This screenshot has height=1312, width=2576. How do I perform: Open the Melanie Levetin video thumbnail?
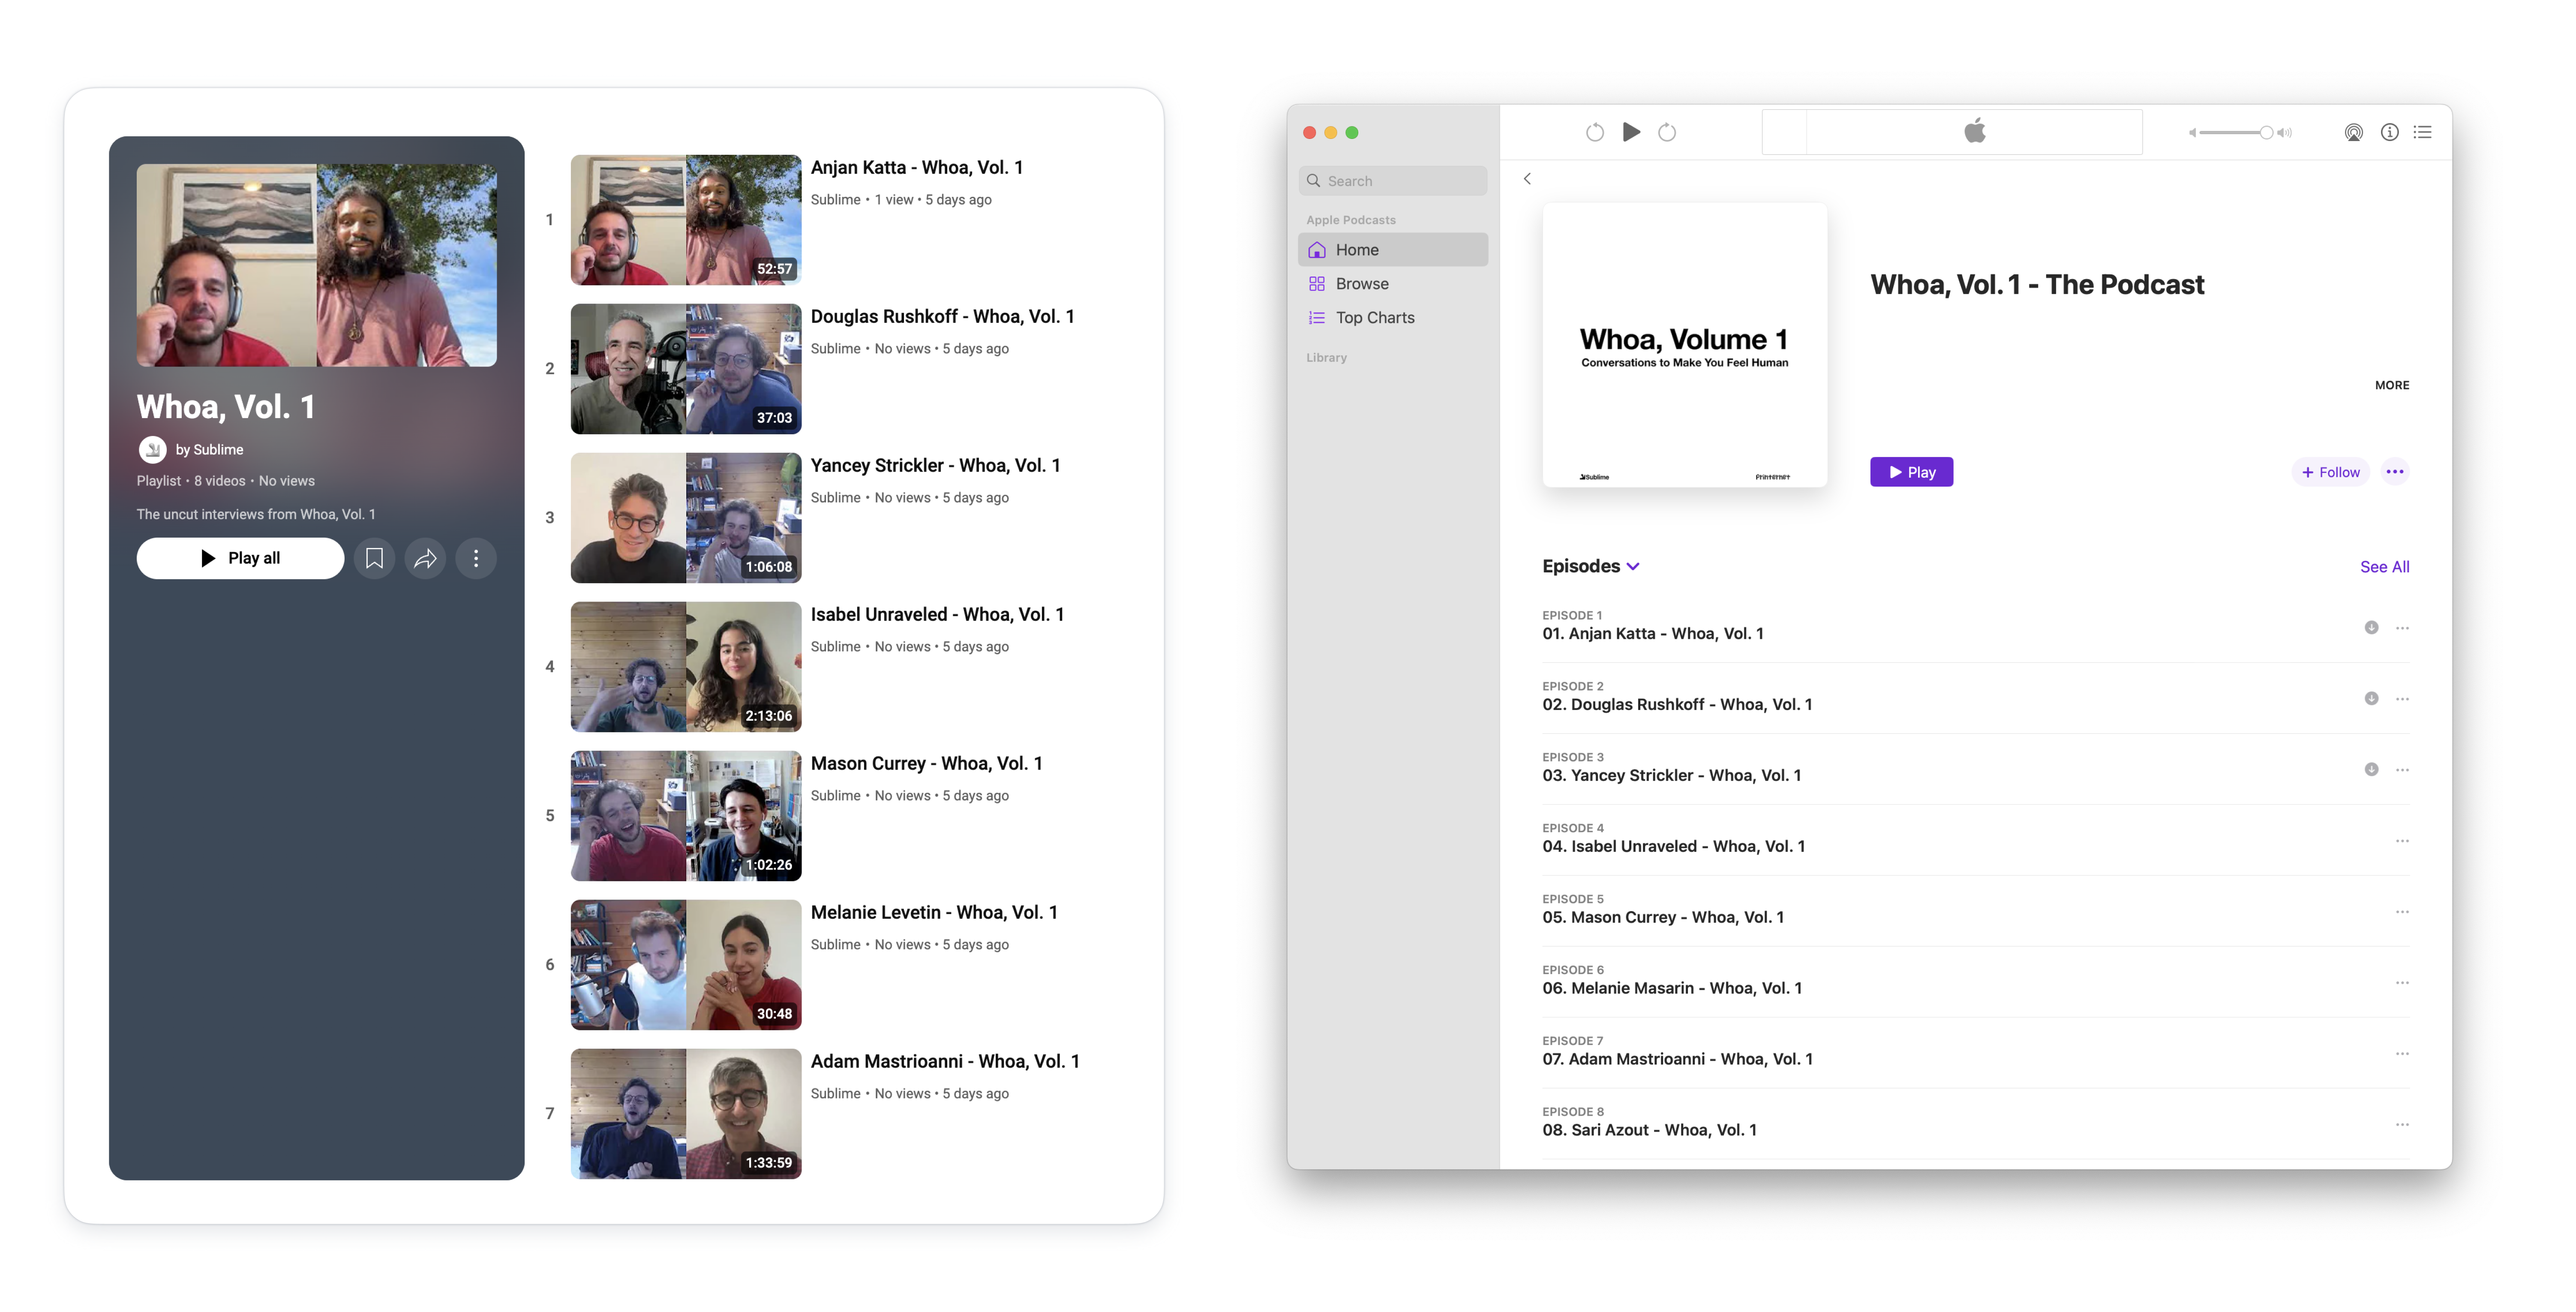[685, 965]
